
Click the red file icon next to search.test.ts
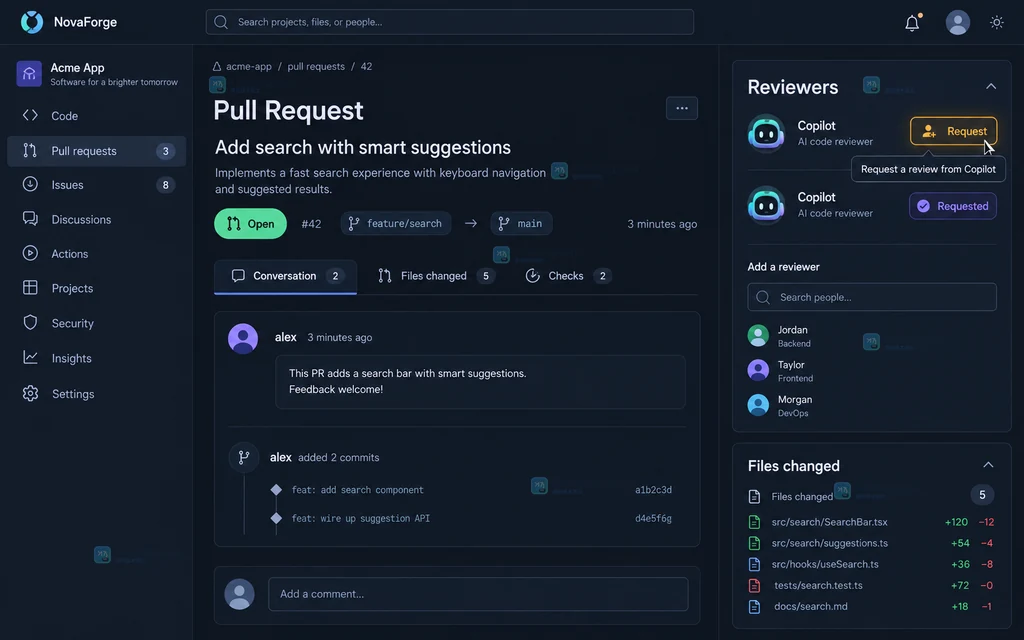click(x=754, y=585)
